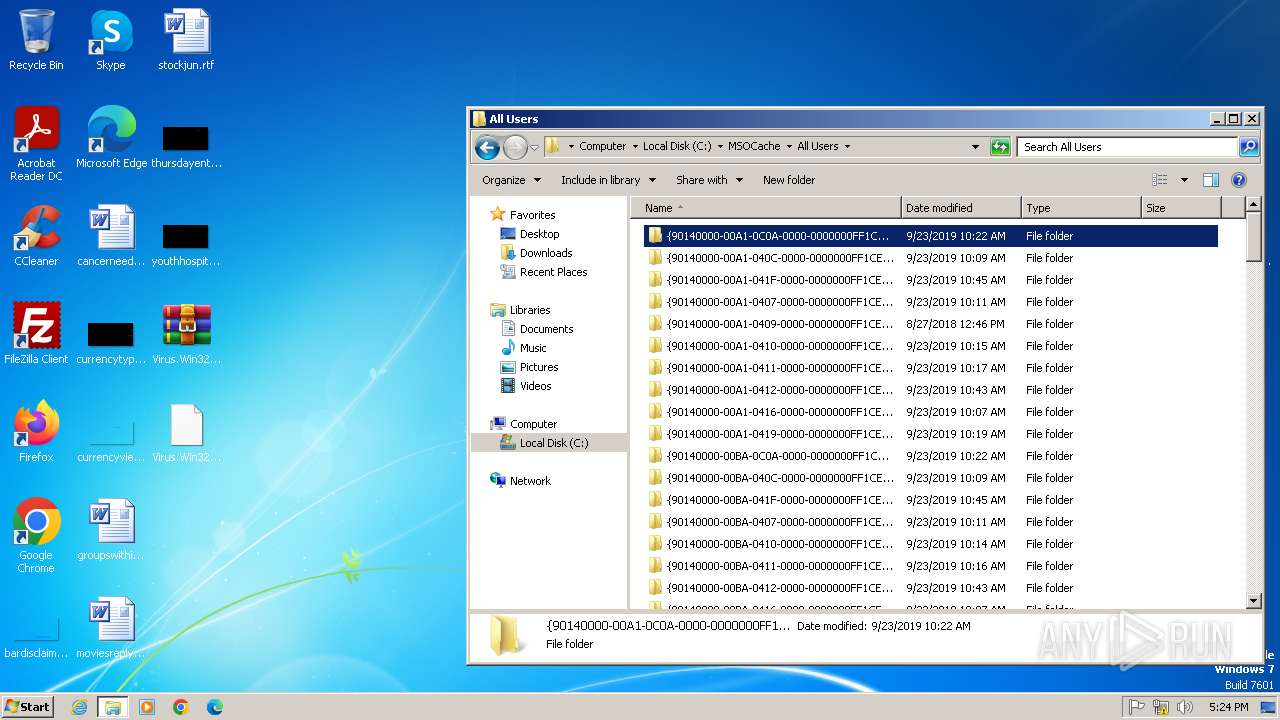Select the 00A1-0419 folder row
This screenshot has width=1280, height=720.
[x=931, y=434]
